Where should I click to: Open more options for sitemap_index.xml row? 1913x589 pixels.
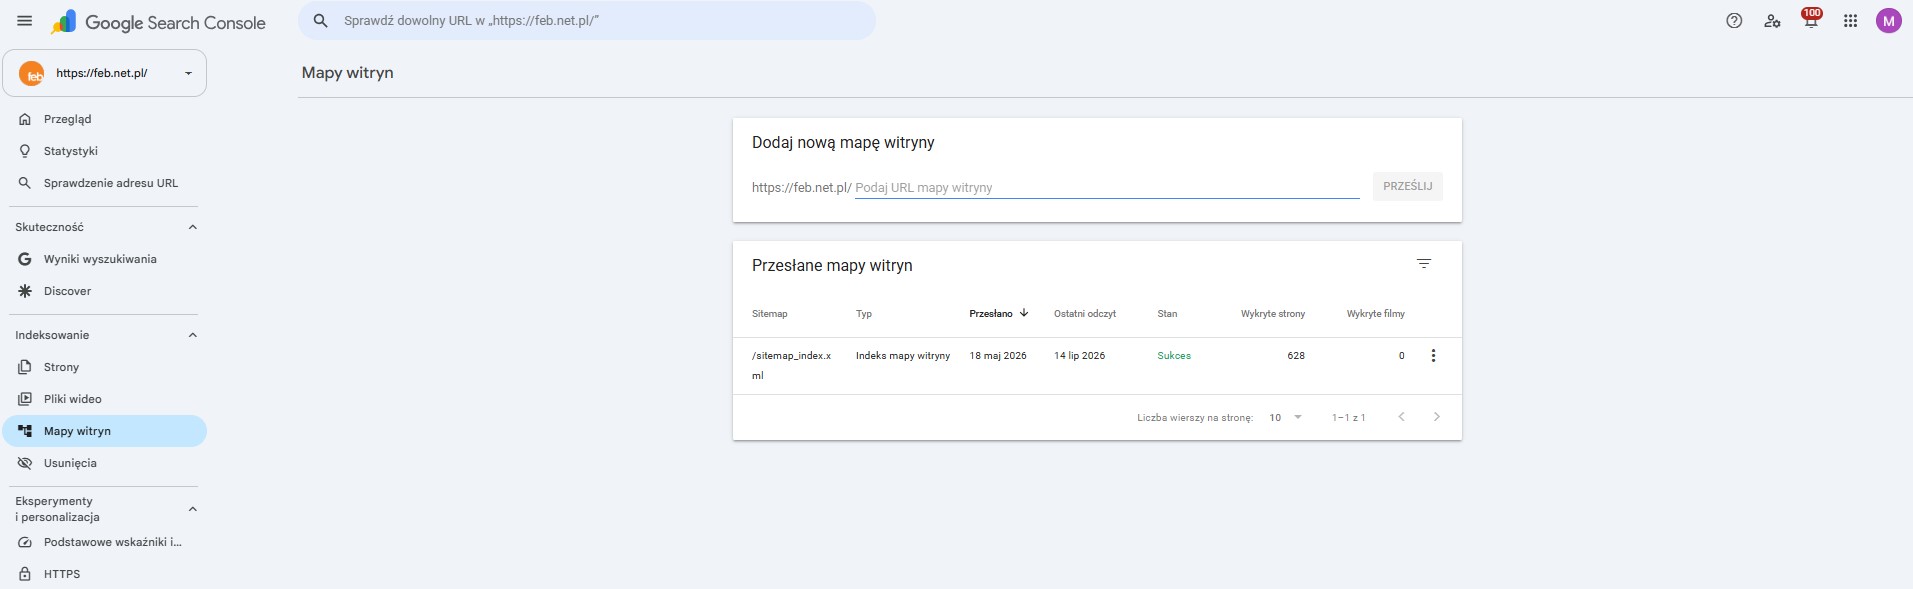pos(1433,356)
